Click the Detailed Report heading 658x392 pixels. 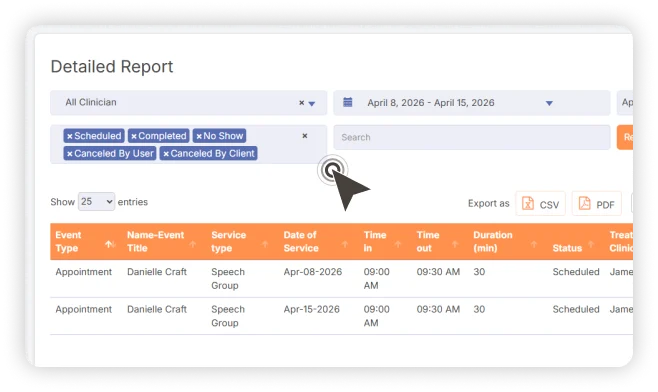tap(112, 67)
